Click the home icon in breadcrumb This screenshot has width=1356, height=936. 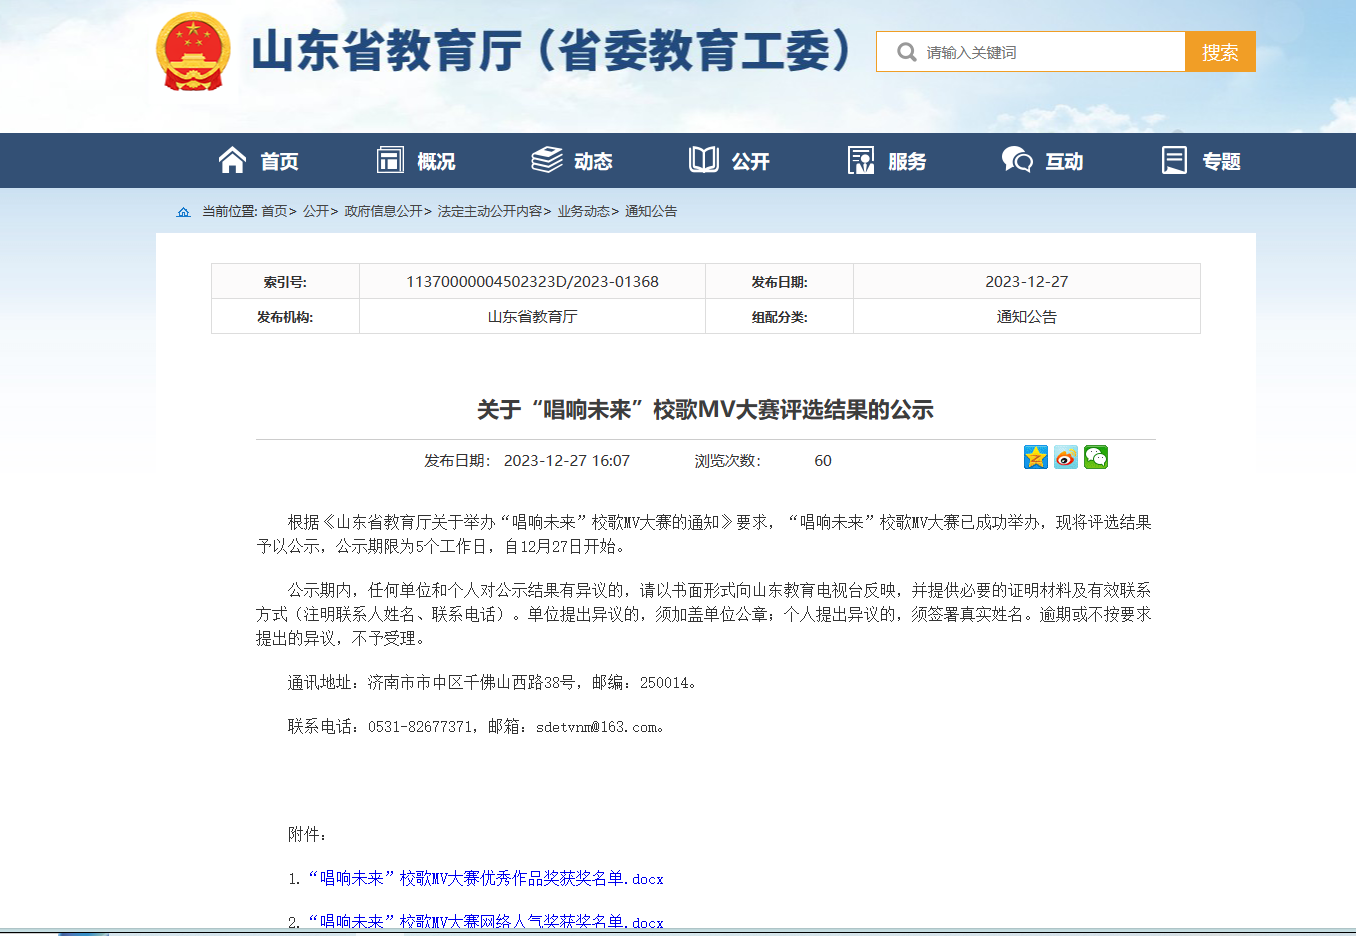(183, 212)
